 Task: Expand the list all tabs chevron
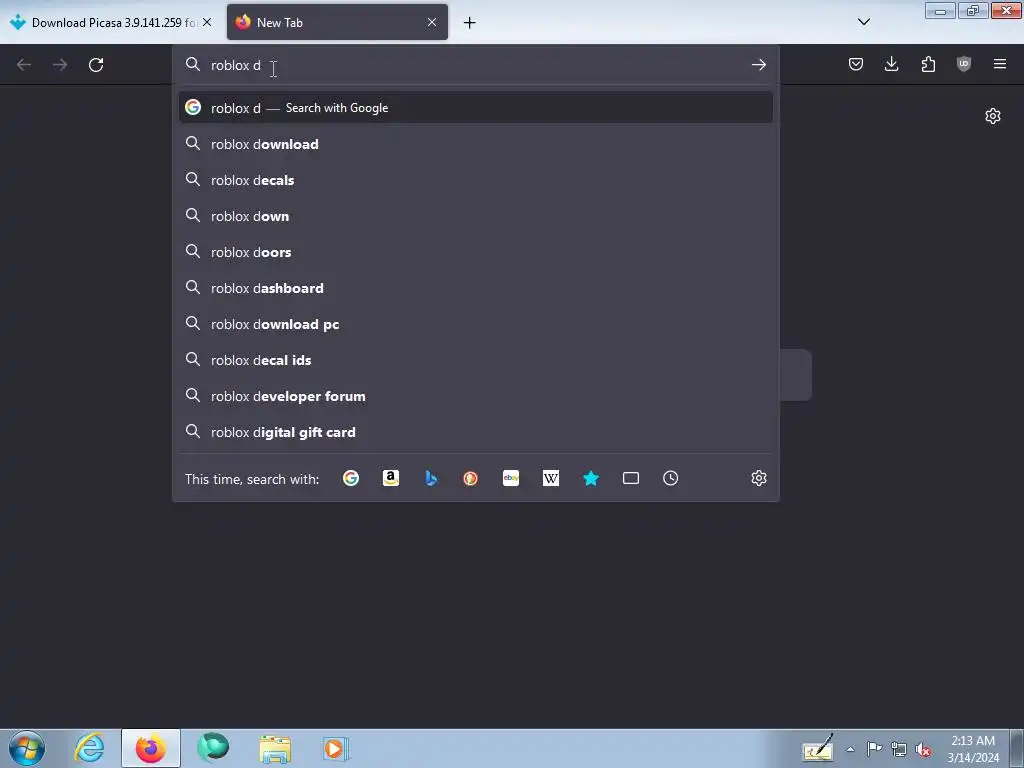tap(863, 22)
